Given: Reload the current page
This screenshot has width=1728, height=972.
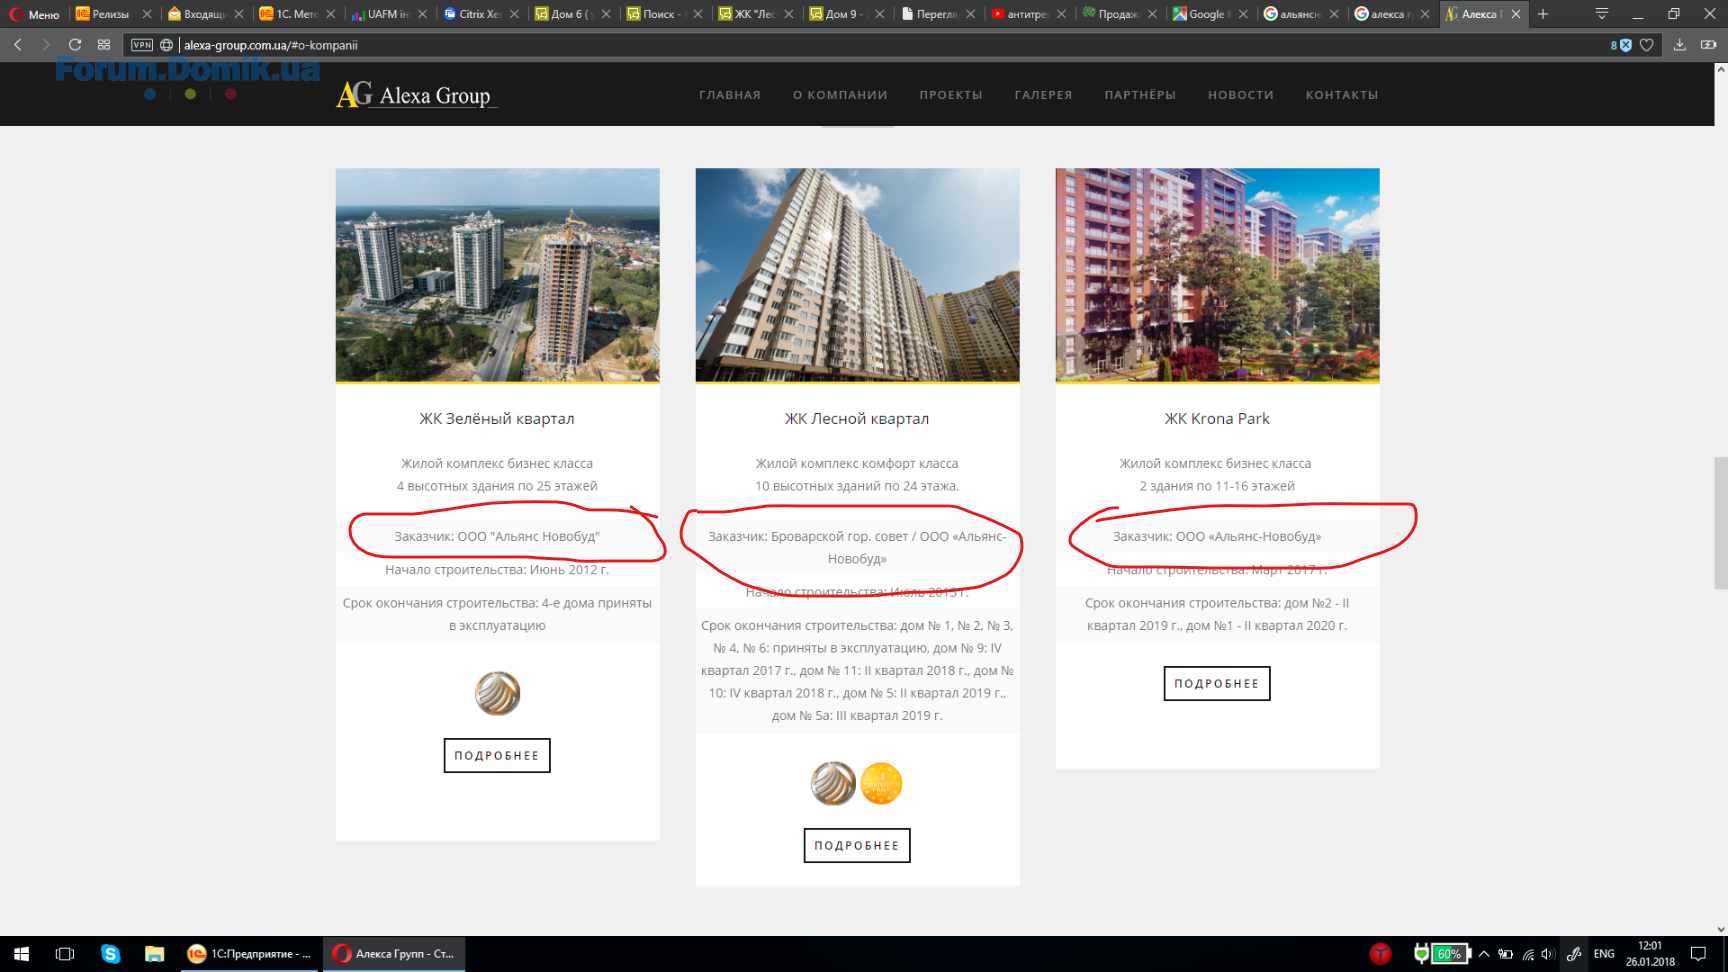Looking at the screenshot, I should point(75,45).
